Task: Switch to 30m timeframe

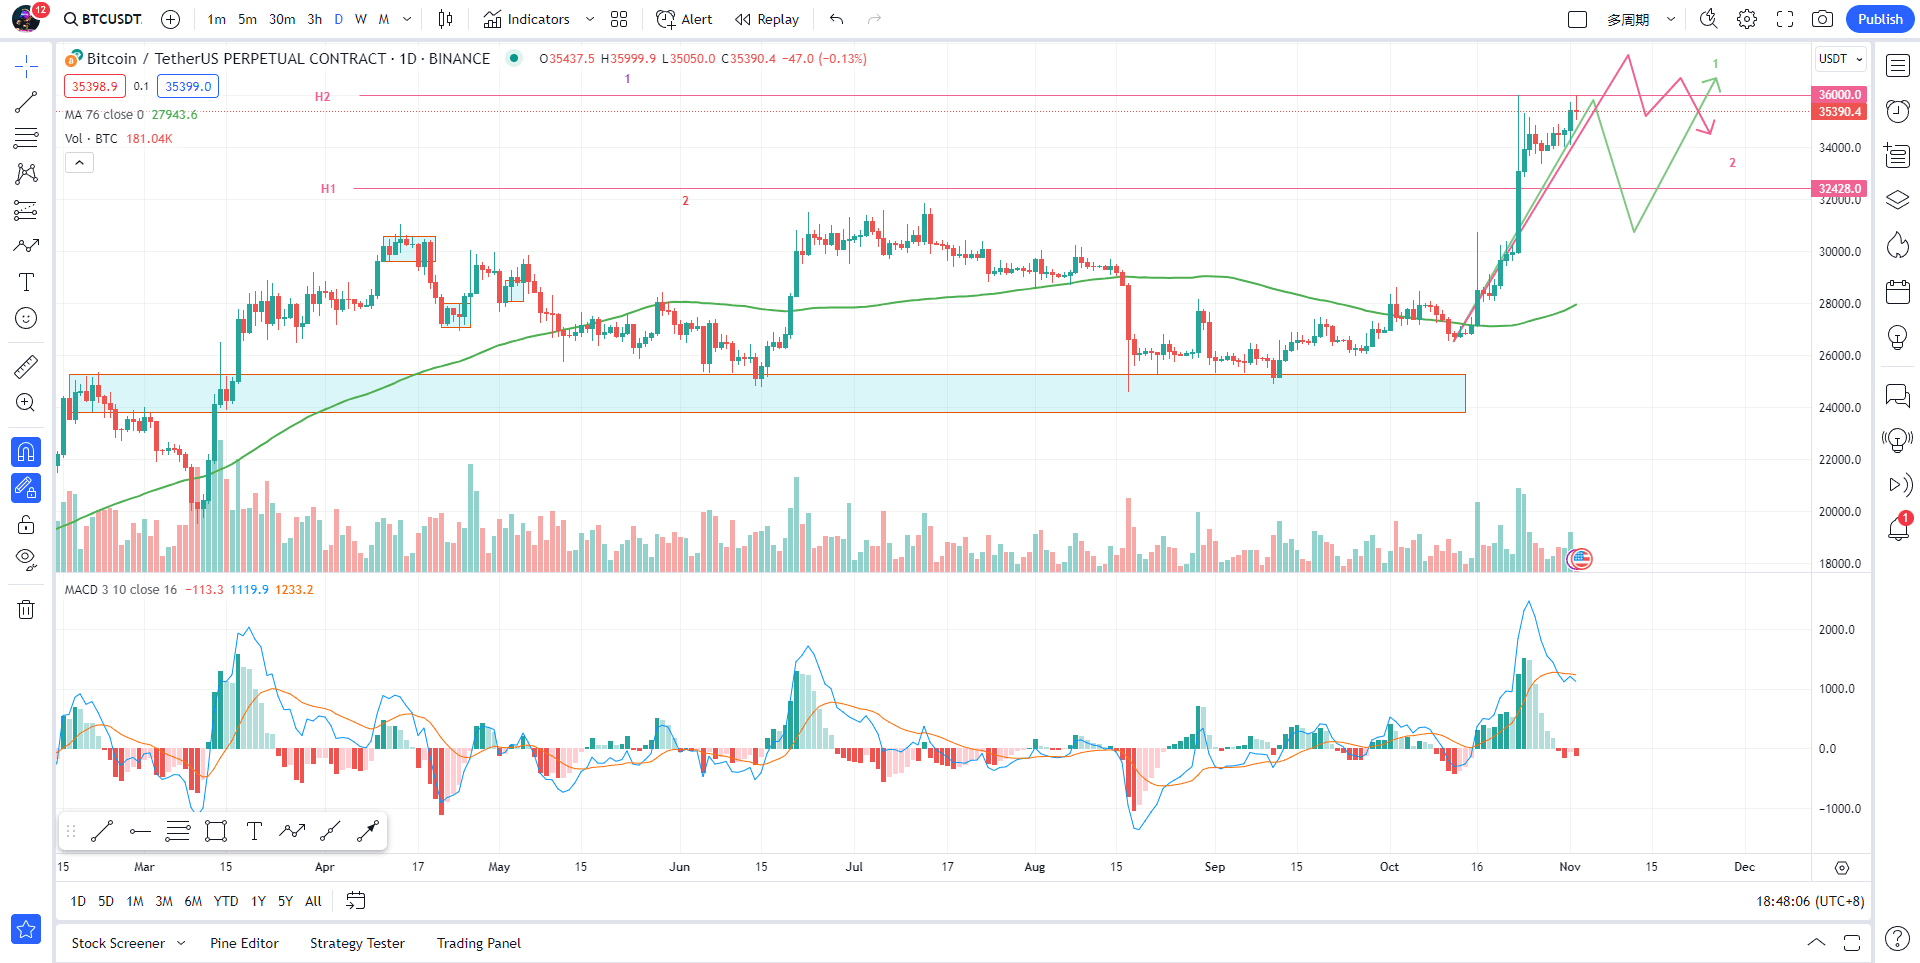Action: coord(282,19)
